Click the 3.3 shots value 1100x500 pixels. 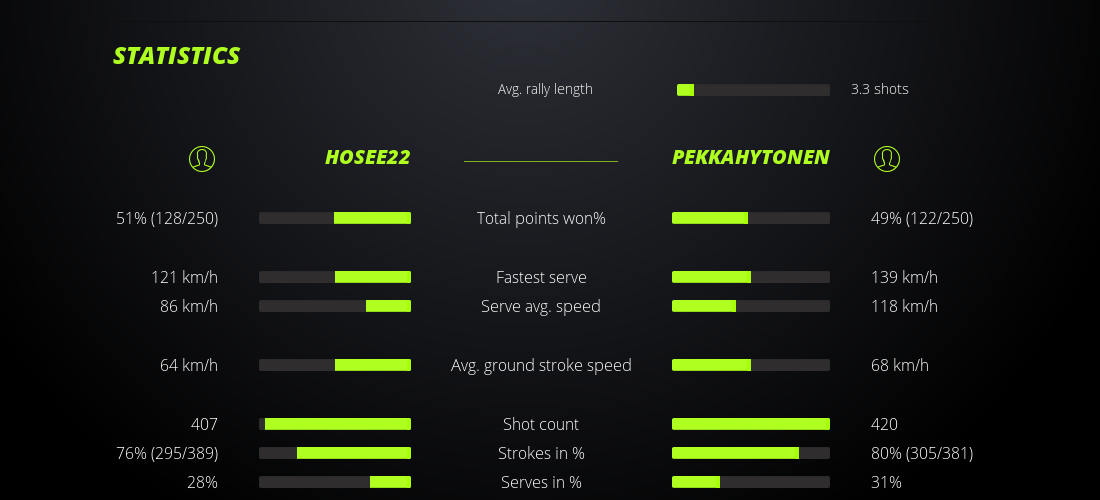coord(880,89)
